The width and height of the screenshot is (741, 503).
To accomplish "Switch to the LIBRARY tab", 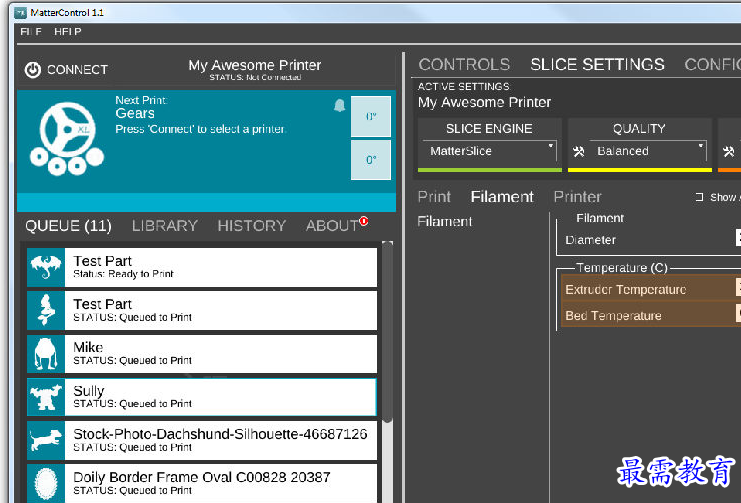I will tap(164, 226).
